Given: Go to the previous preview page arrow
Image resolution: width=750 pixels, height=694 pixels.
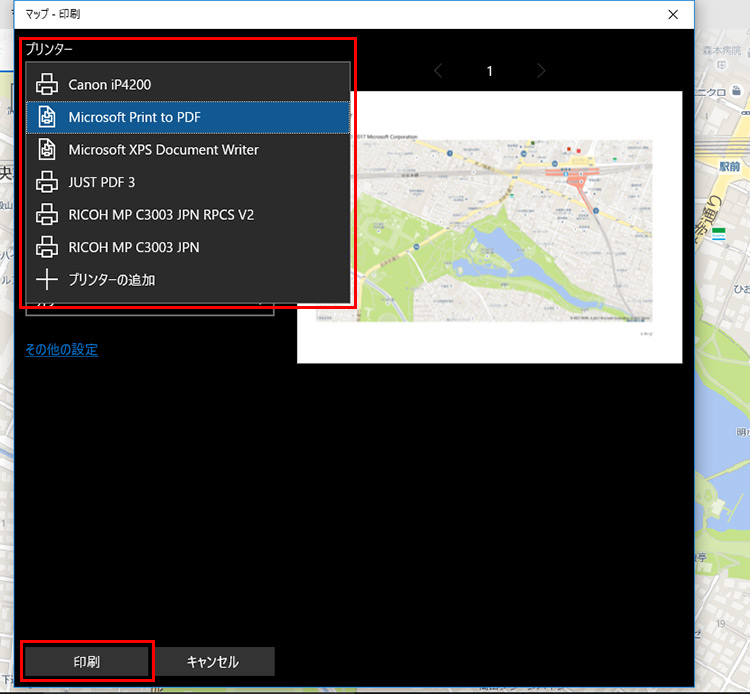Looking at the screenshot, I should point(438,71).
